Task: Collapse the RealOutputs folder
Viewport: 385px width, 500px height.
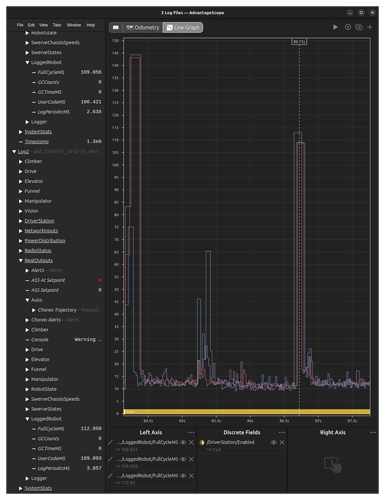Action: [21, 261]
